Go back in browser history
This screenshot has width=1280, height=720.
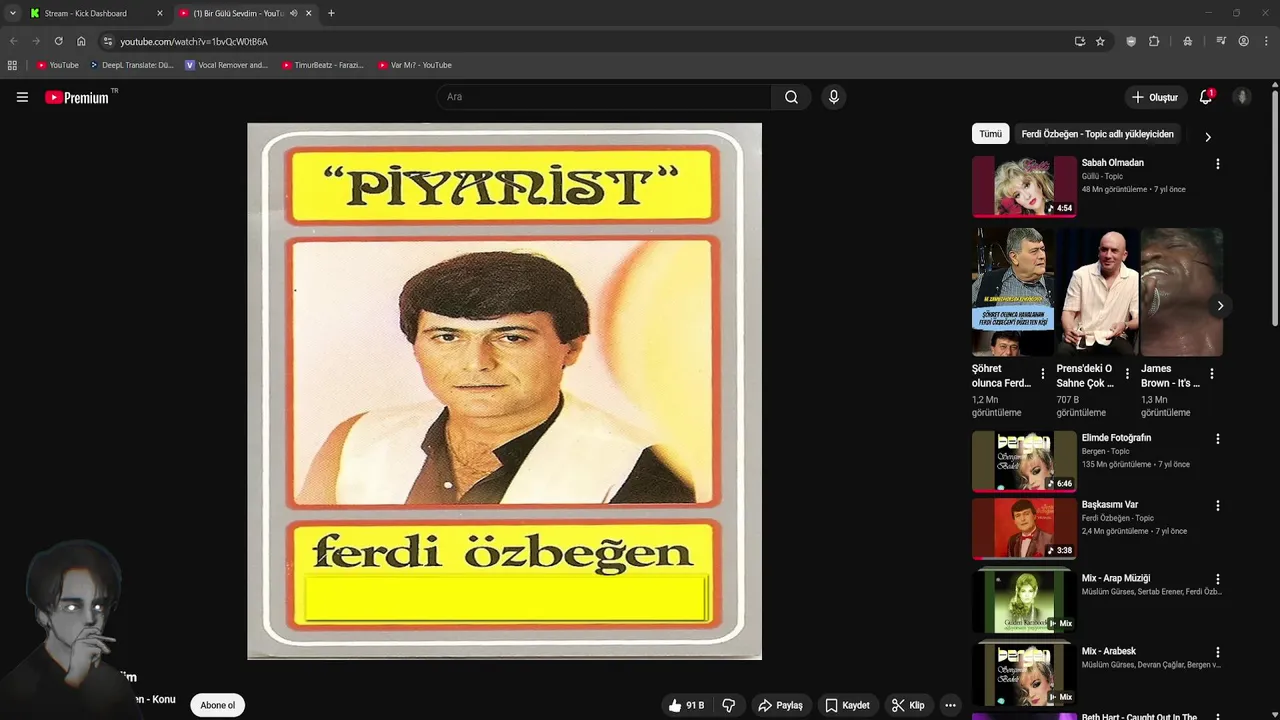[13, 41]
